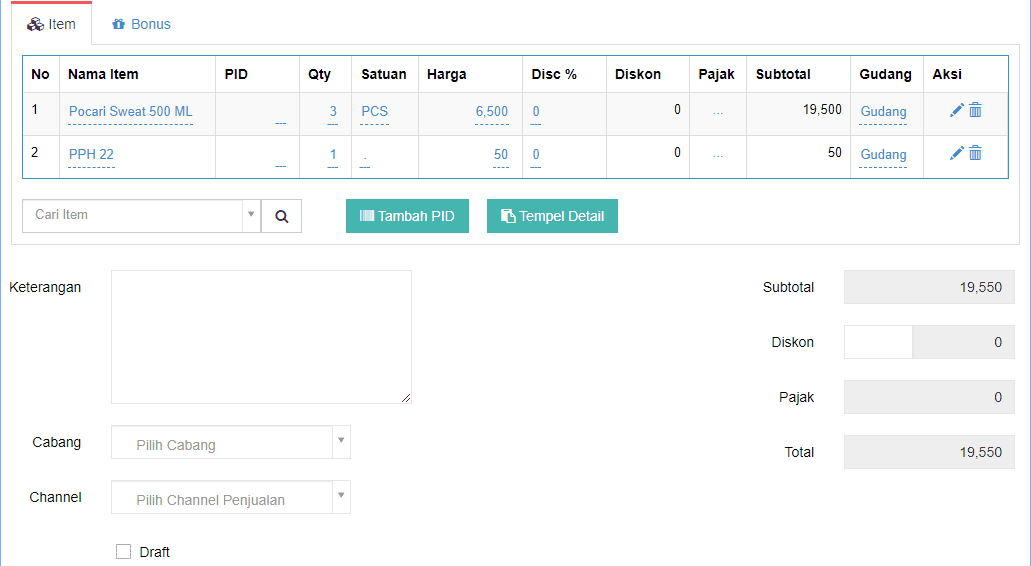Edit price 6,500 for Pocari Sweat
Screen dimensions: 1031x566
492,112
